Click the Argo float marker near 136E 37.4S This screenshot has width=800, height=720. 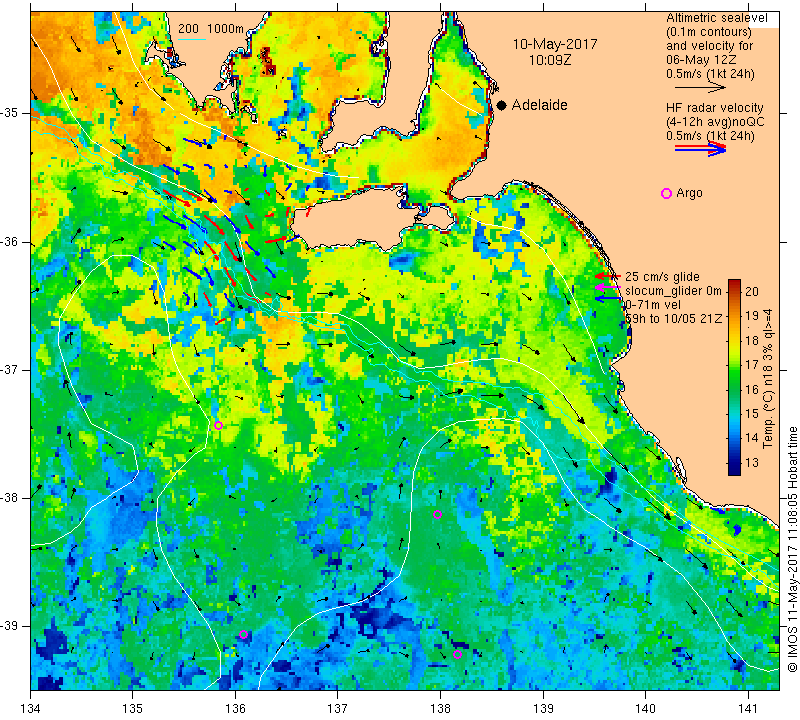point(218,426)
